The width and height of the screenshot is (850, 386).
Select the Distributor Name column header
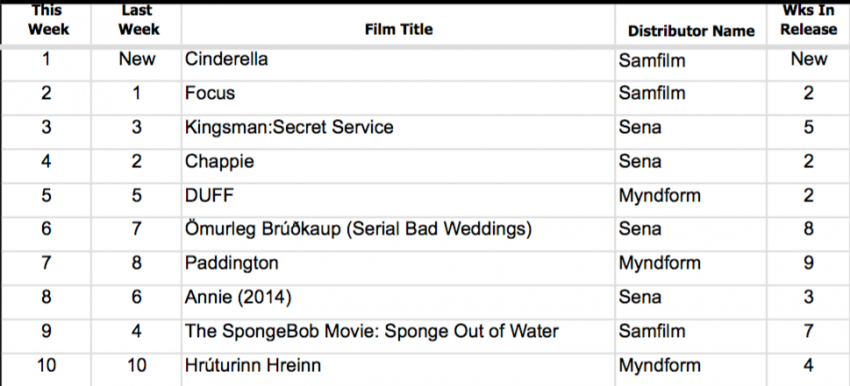[x=691, y=31]
